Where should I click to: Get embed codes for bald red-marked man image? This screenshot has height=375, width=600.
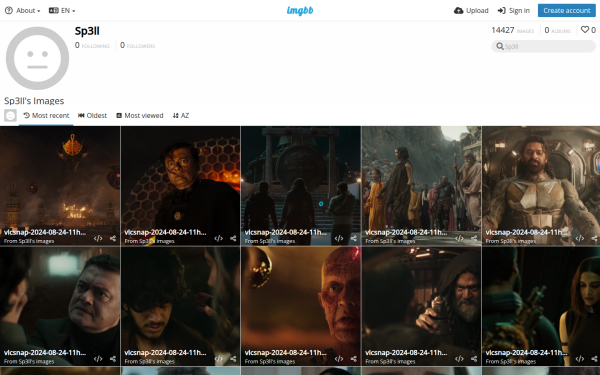click(x=339, y=359)
